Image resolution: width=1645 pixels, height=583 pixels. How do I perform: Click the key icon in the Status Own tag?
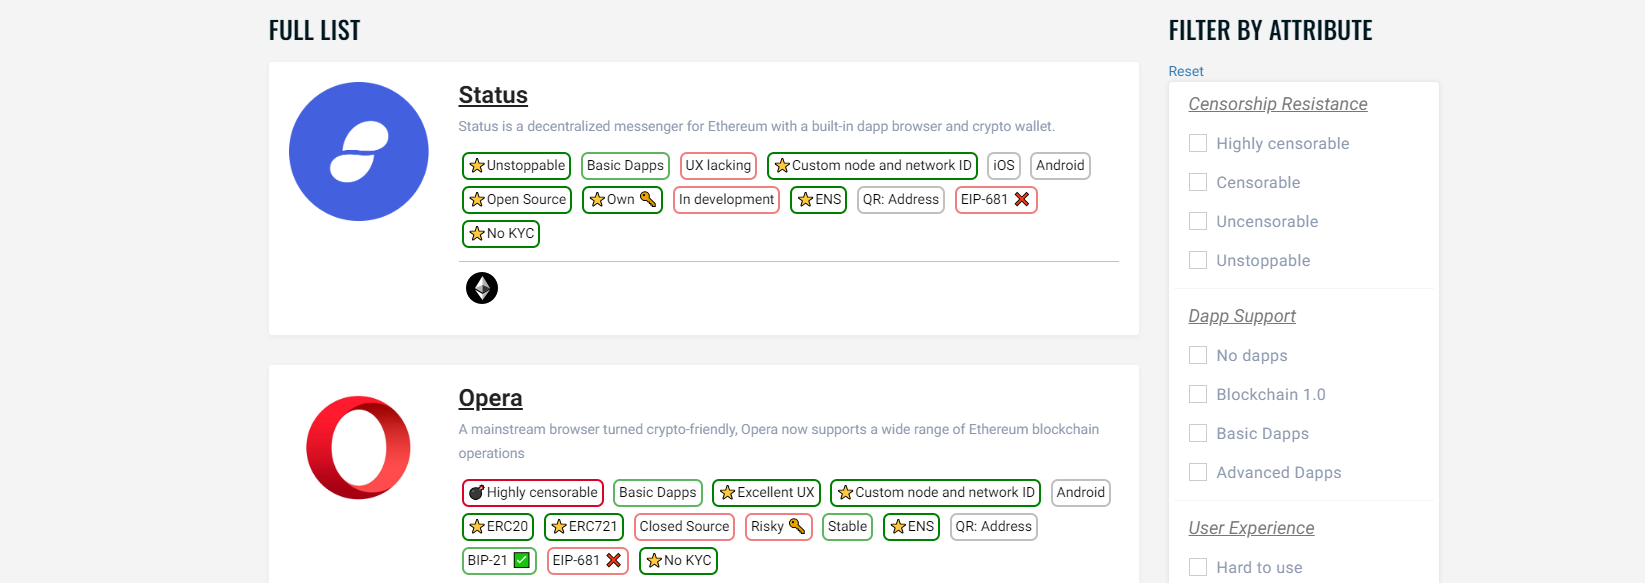click(648, 199)
